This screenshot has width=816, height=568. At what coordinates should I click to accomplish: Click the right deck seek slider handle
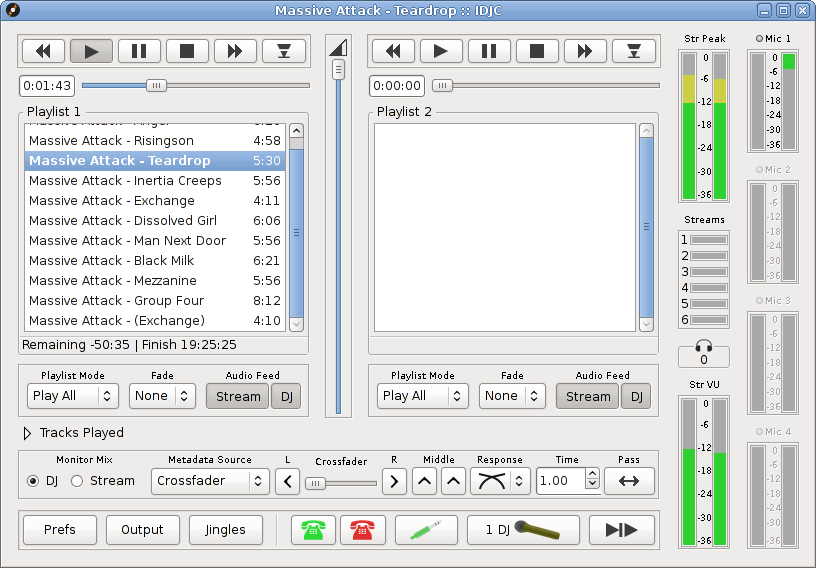tap(442, 85)
